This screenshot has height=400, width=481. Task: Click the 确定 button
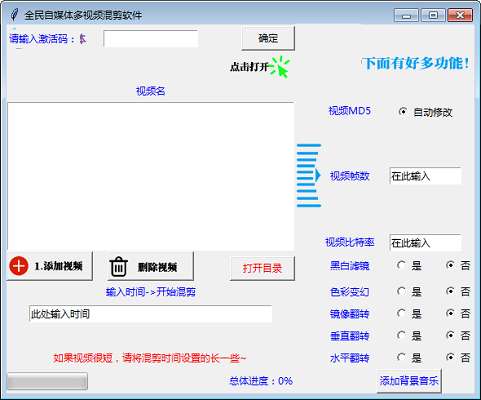(268, 38)
